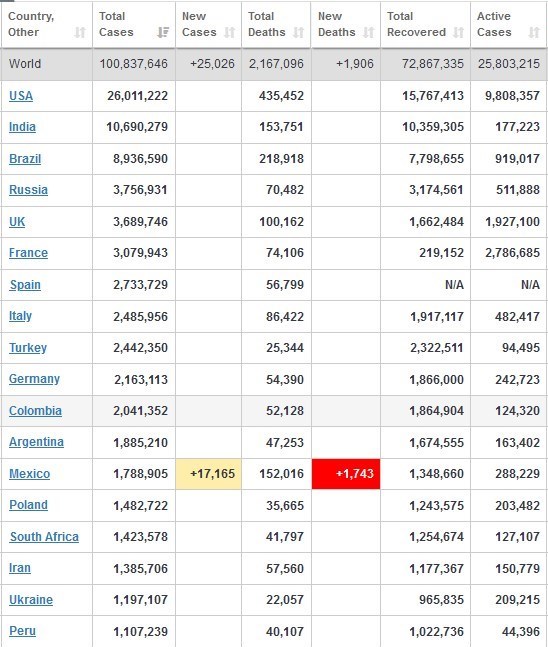Click Total Deaths sort arrows icon
This screenshot has width=548, height=647.
(299, 32)
